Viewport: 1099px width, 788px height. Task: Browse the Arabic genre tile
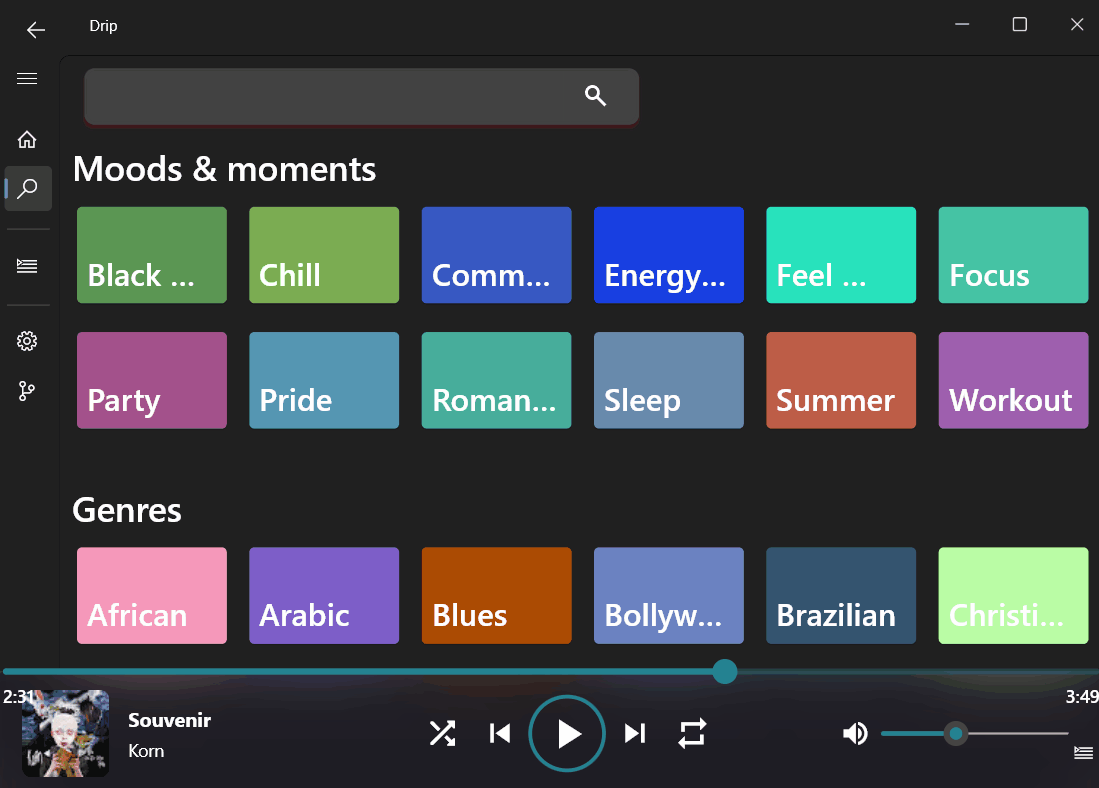325,596
